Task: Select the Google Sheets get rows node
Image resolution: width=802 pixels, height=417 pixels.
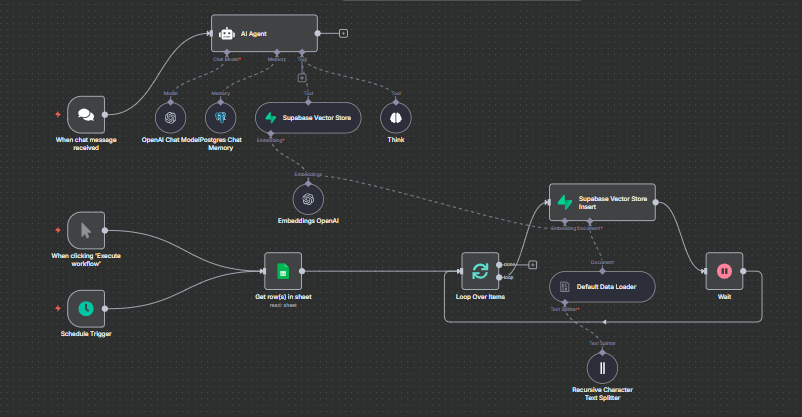Action: pos(283,271)
